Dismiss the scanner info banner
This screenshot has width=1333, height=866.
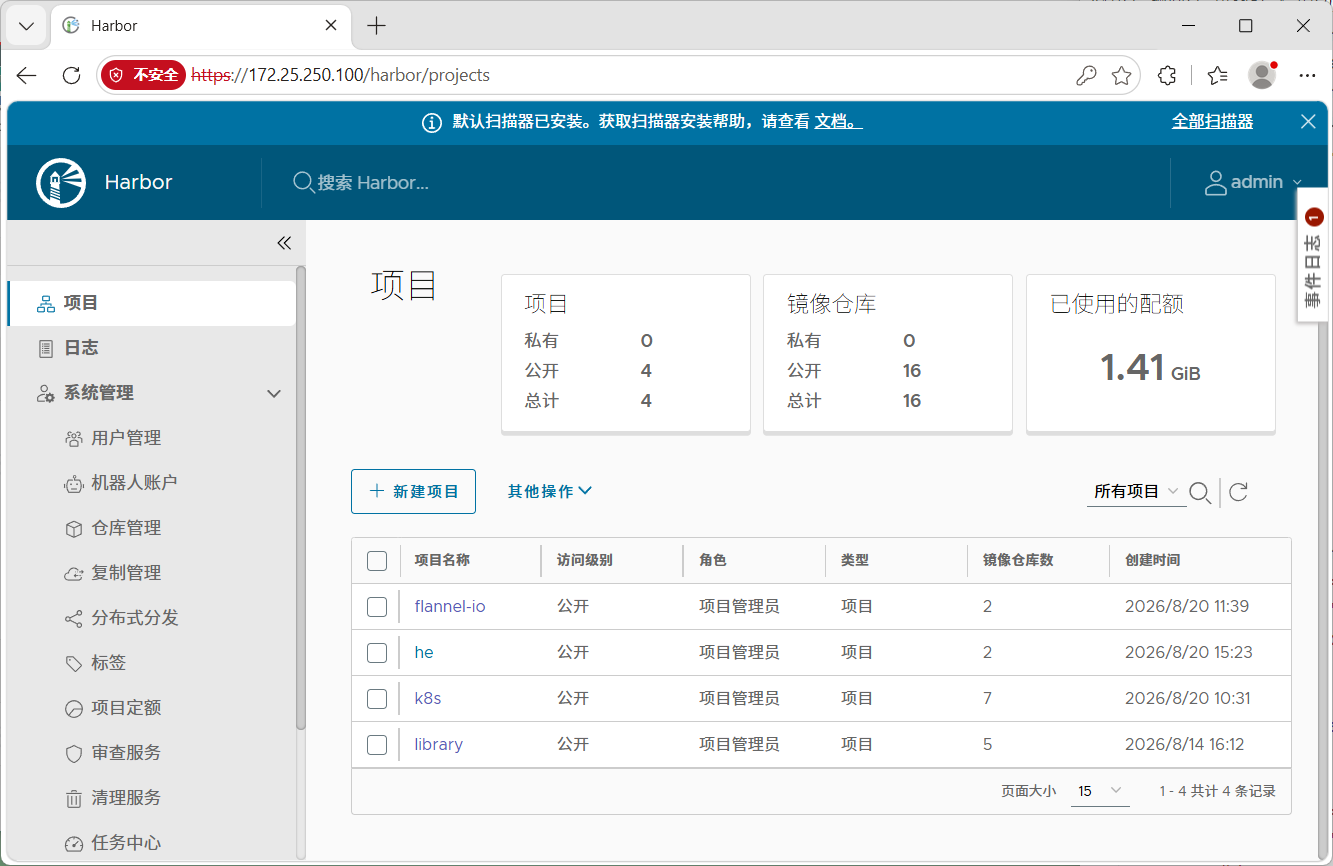pyautogui.click(x=1308, y=121)
